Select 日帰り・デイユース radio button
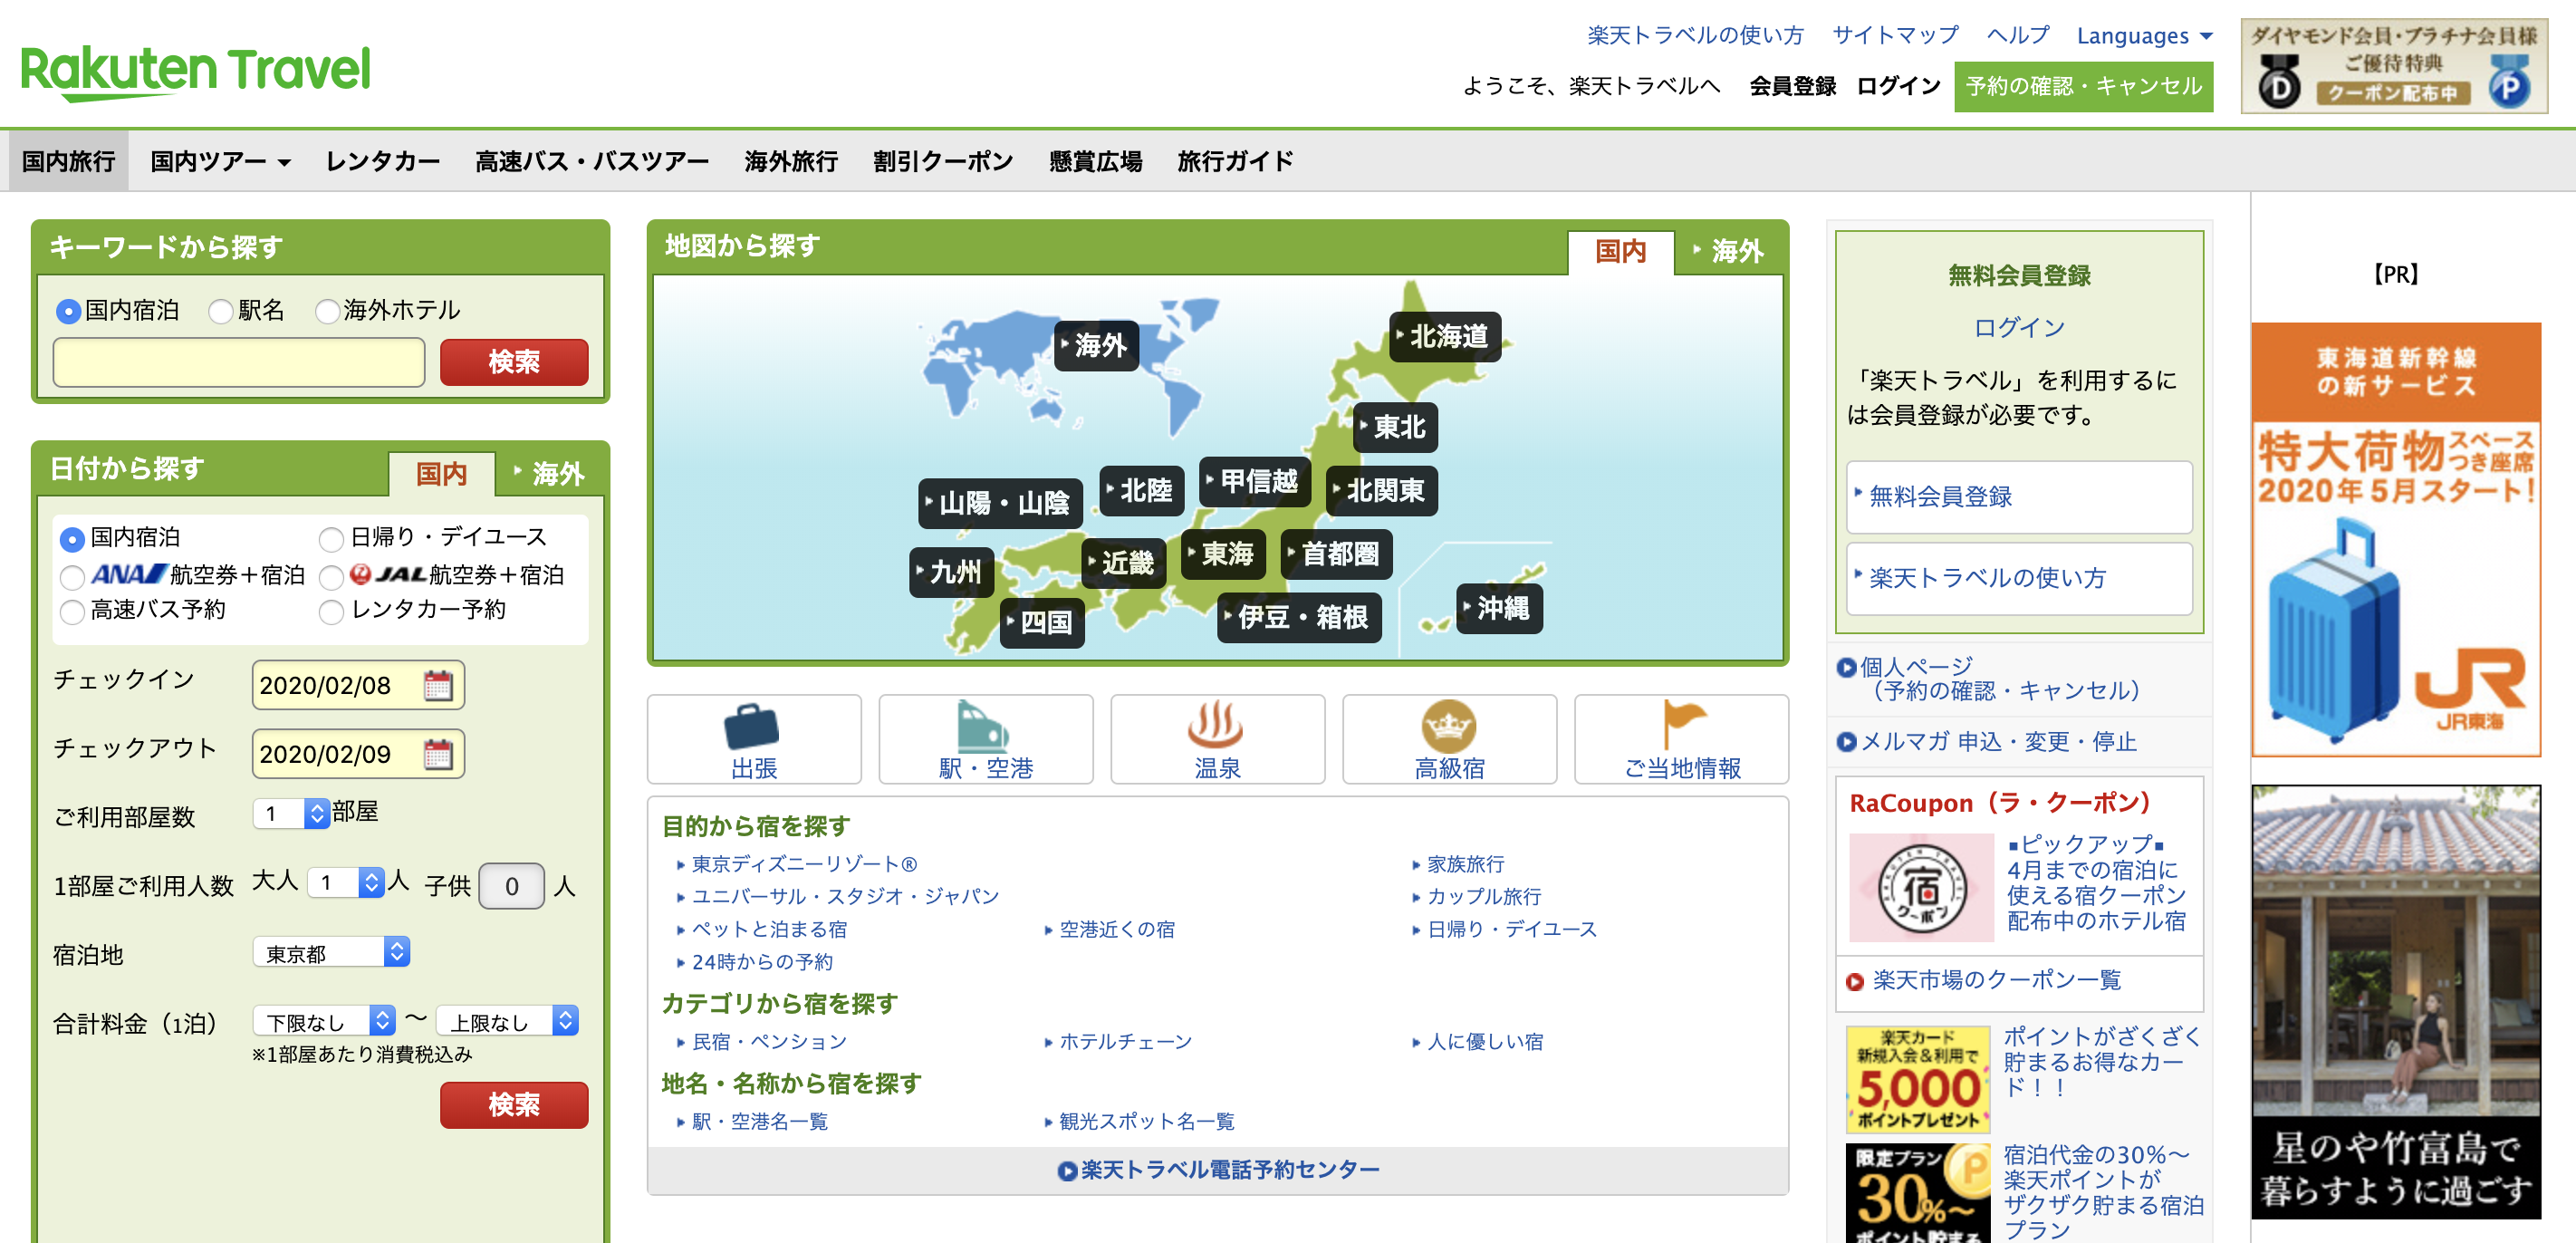The image size is (2576, 1243). click(x=331, y=540)
